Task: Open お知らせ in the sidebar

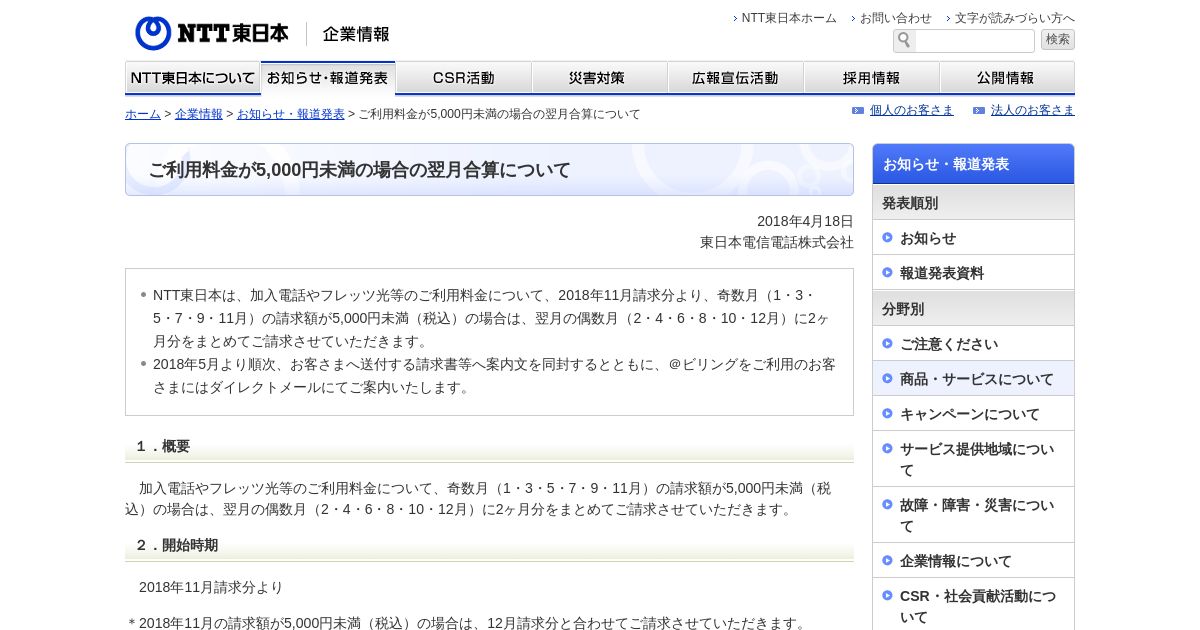Action: pyautogui.click(x=973, y=237)
